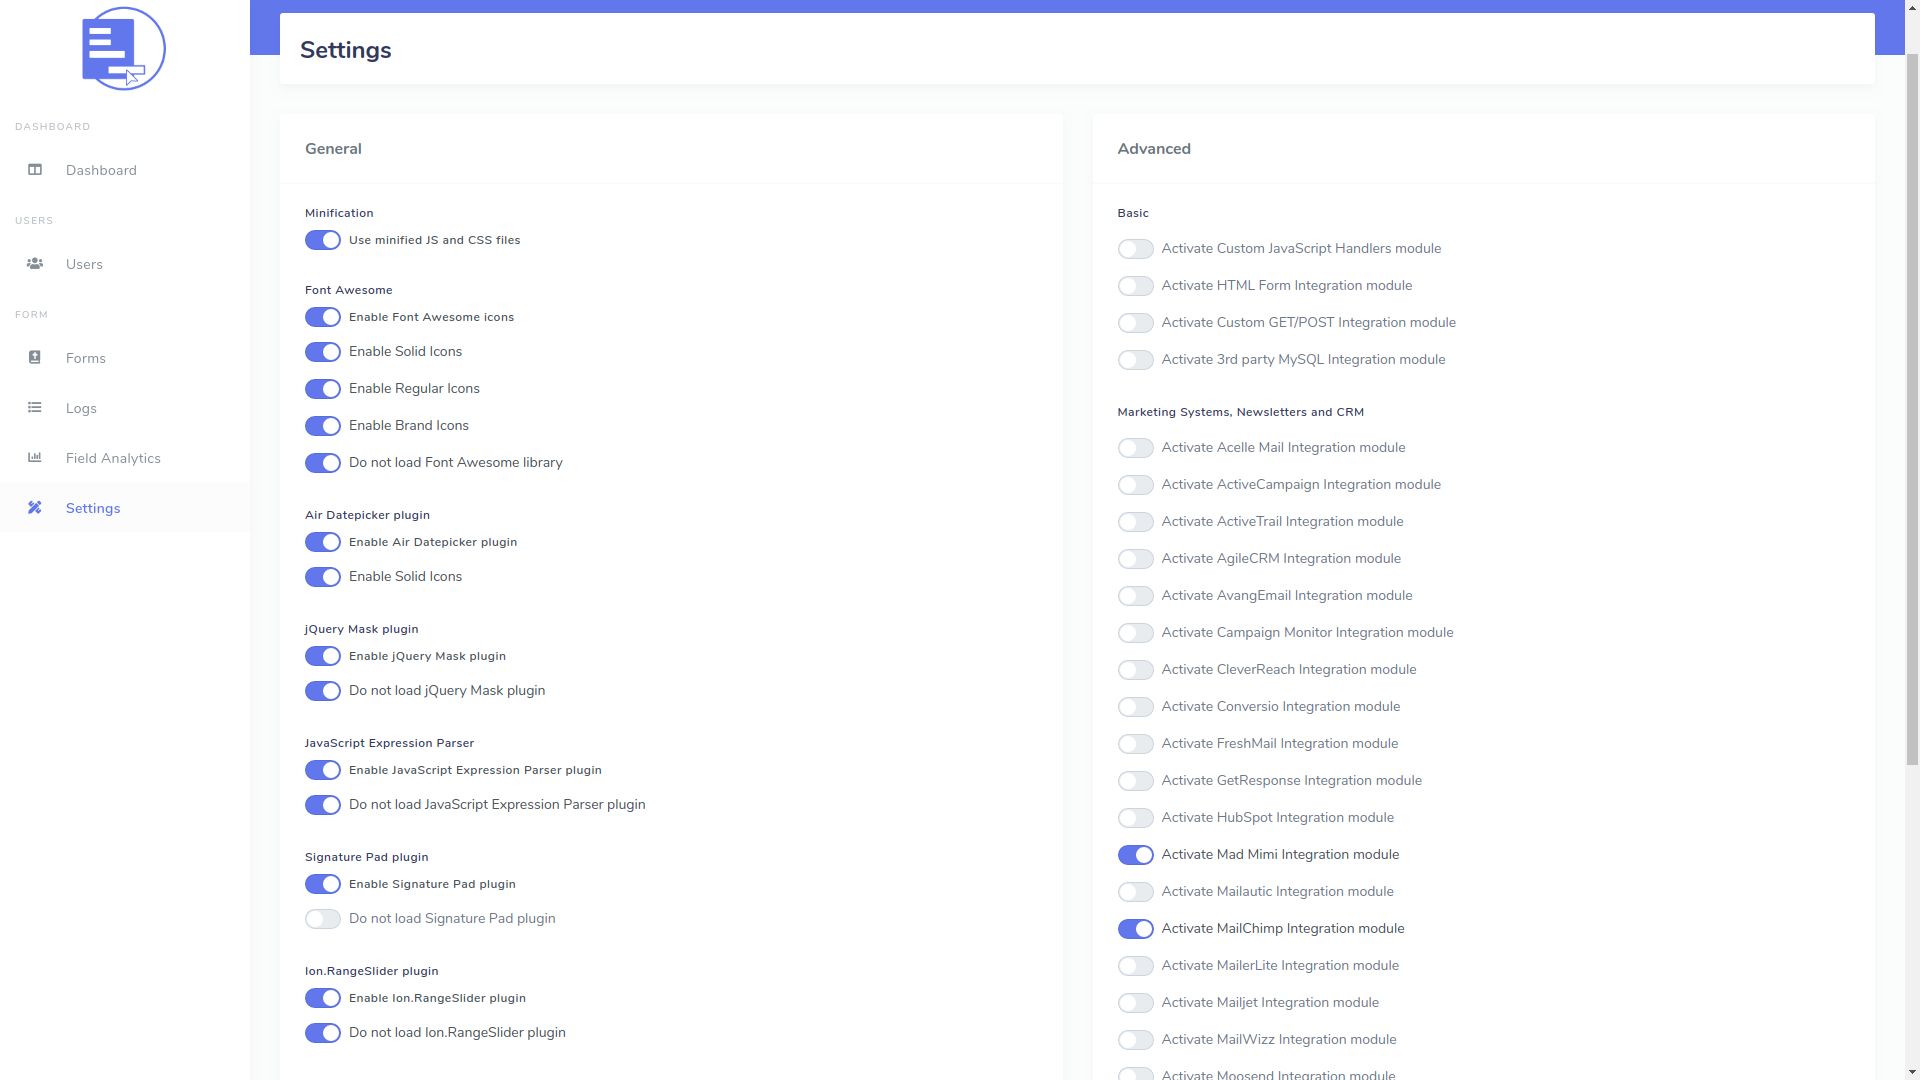Click the Settings tools icon
Screen dimensions: 1920x1080
click(x=35, y=508)
